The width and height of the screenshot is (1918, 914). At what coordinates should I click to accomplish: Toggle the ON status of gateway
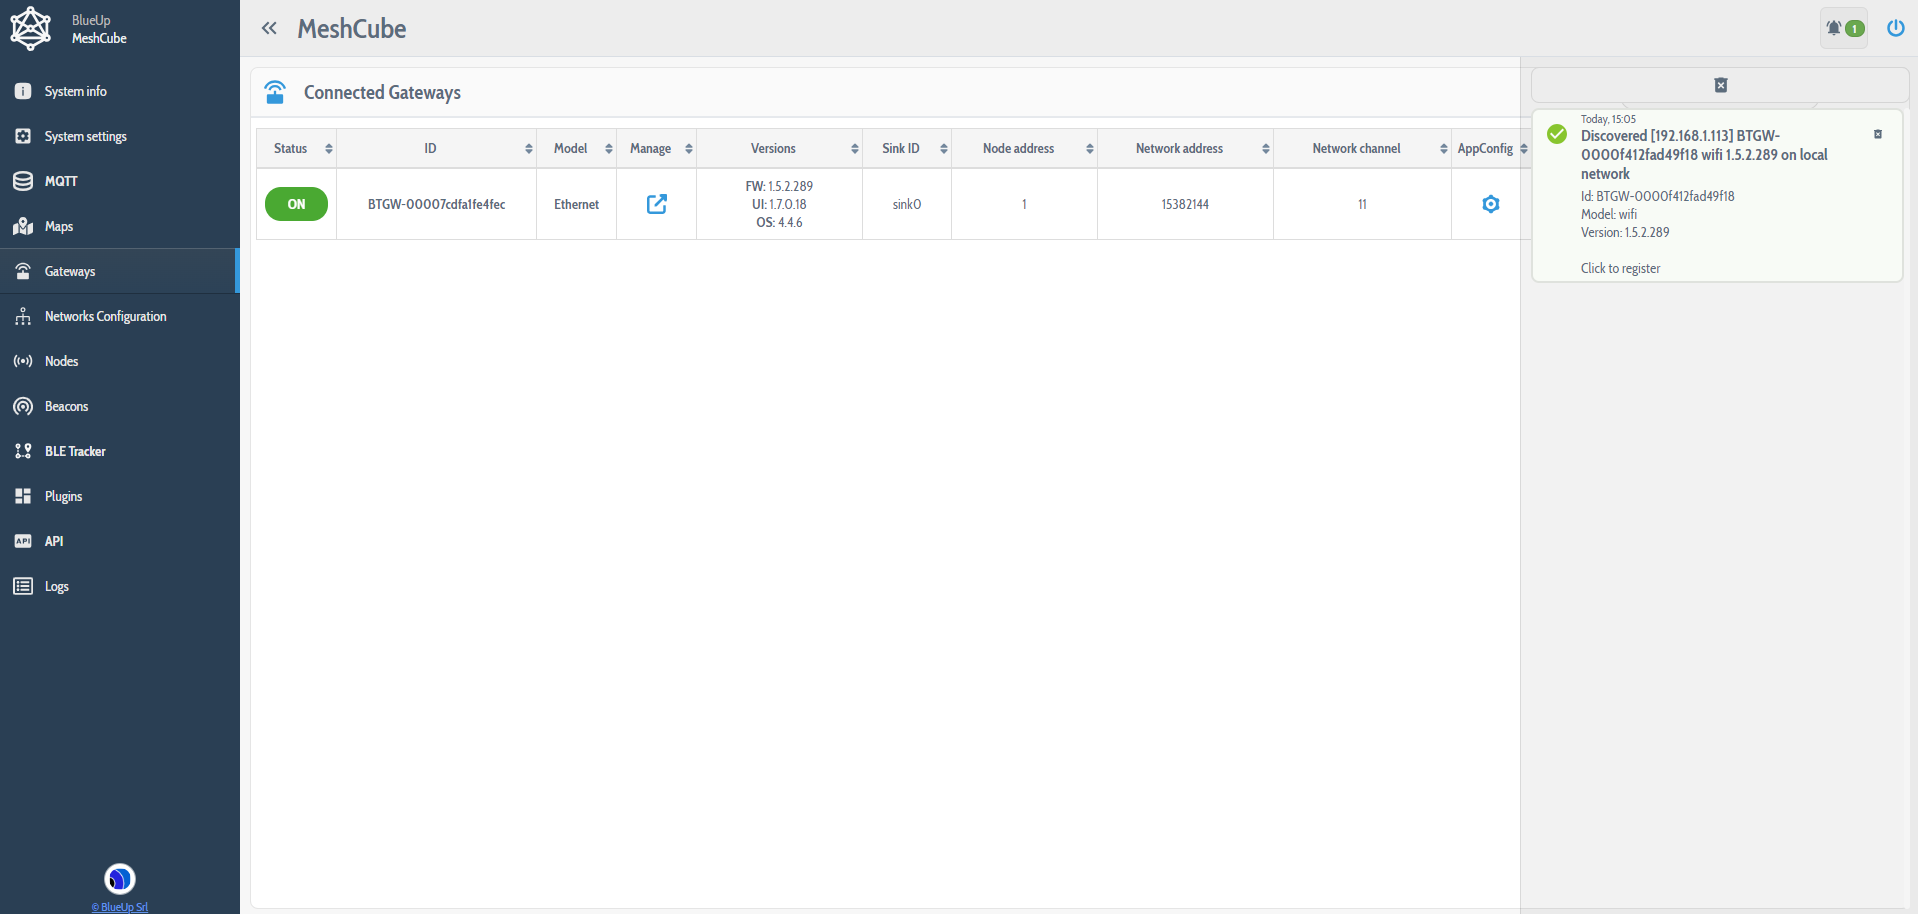point(296,204)
